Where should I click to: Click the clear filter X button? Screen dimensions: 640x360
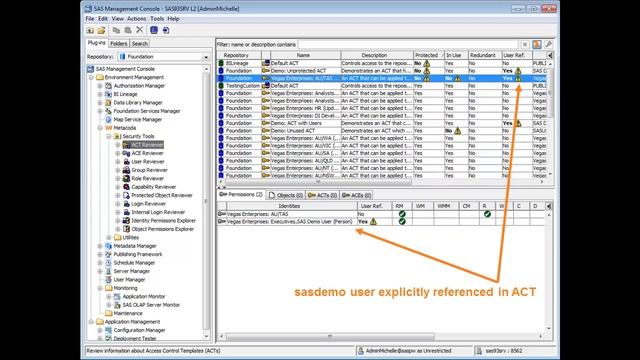click(x=525, y=44)
